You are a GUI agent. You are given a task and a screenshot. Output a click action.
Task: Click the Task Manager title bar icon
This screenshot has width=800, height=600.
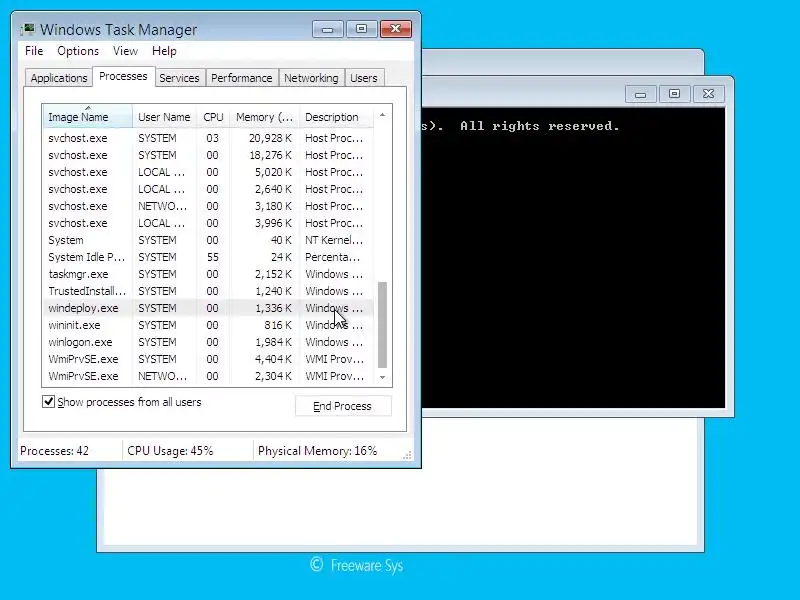coord(28,29)
